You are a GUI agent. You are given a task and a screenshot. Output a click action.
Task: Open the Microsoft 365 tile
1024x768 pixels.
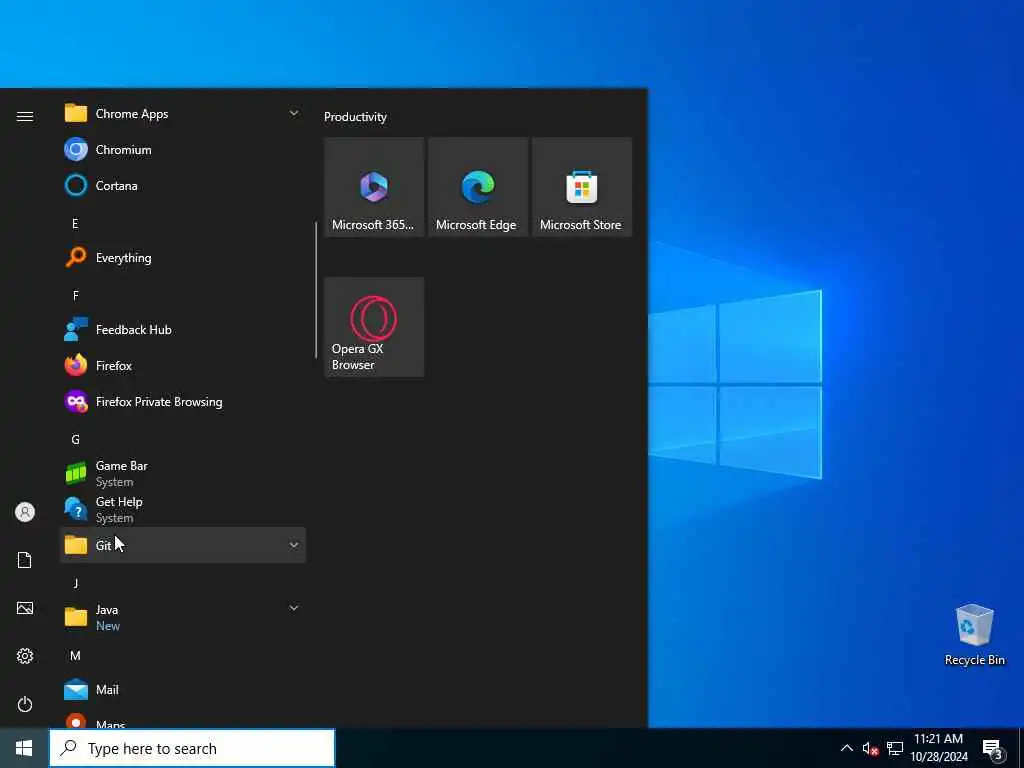point(374,187)
